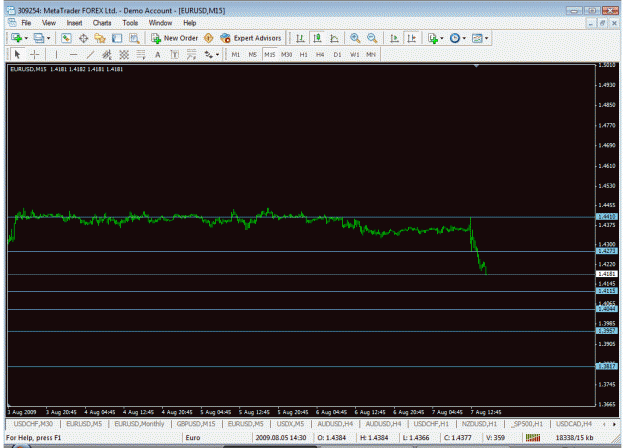Image resolution: width=625 pixels, height=448 pixels.
Task: Set timeframe to D1
Action: [337, 55]
